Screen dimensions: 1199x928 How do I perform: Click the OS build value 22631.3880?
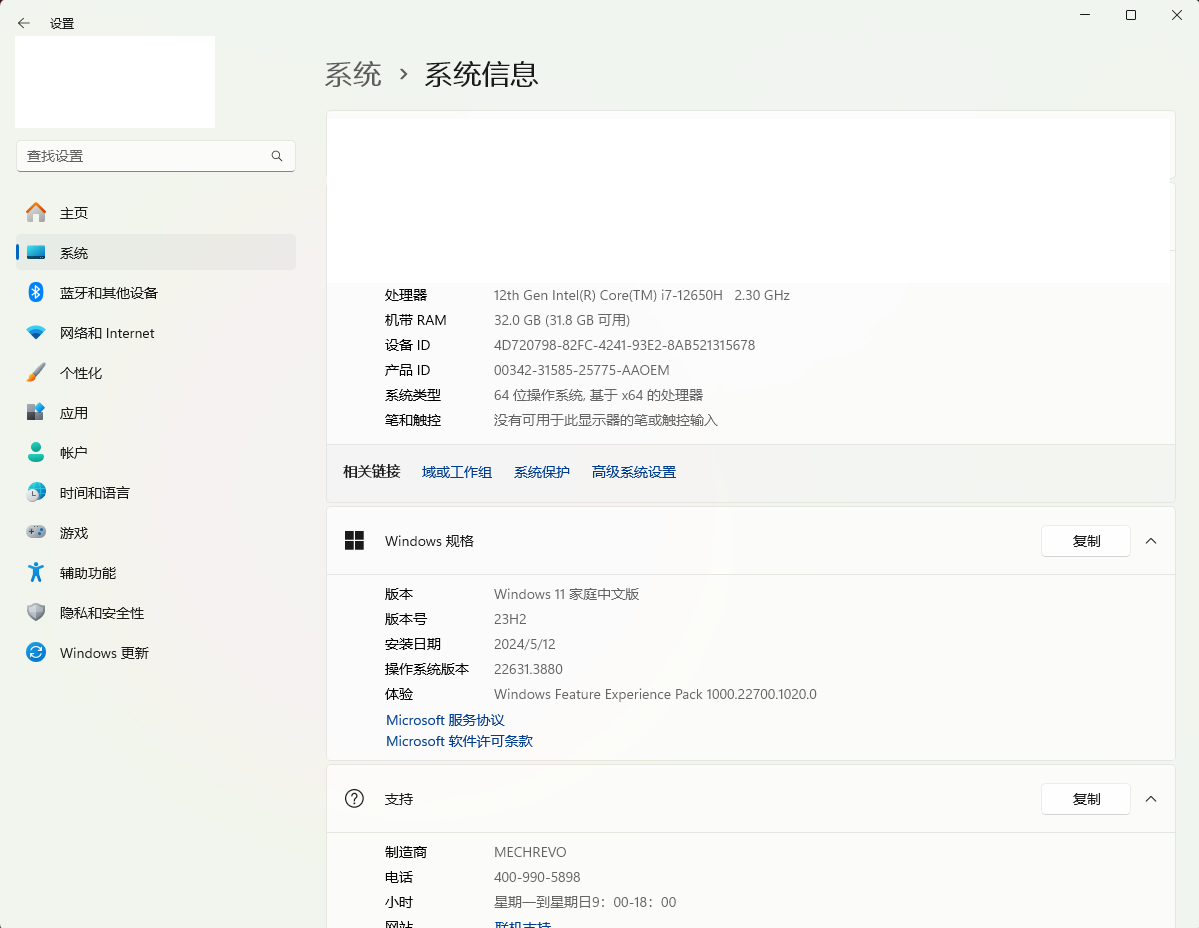click(528, 669)
